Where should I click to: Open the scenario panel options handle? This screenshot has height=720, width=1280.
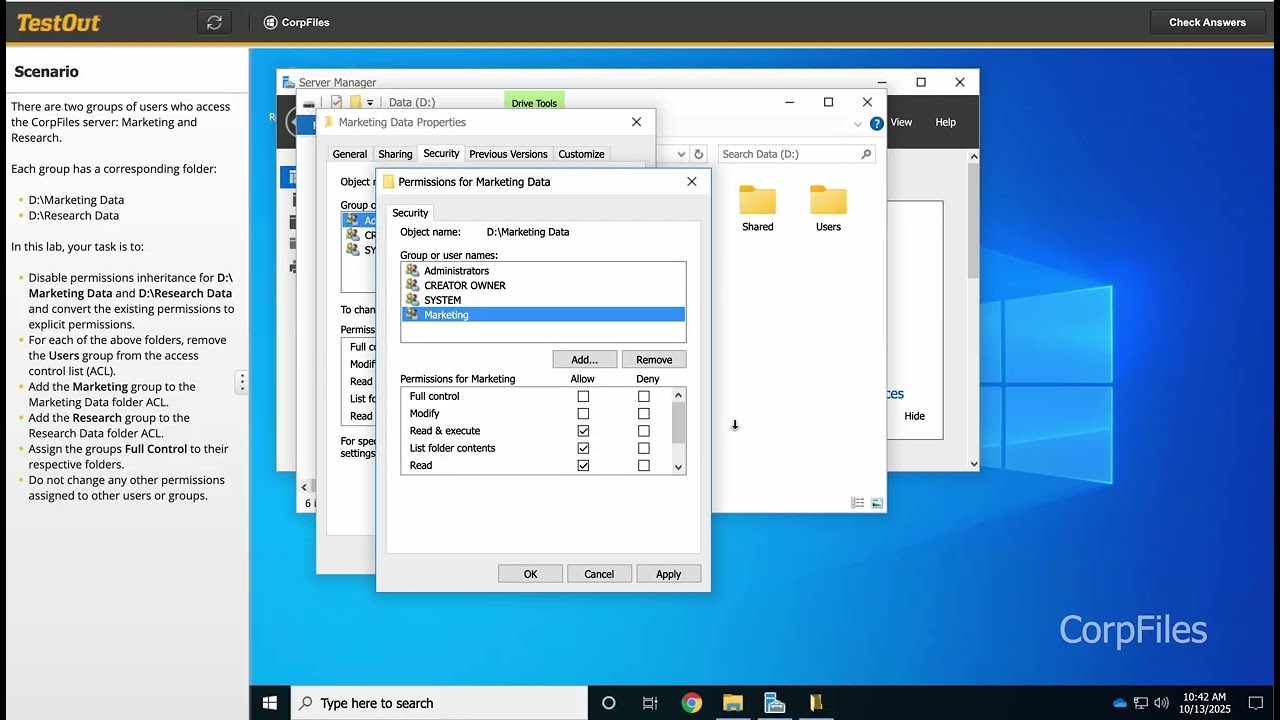pos(241,382)
